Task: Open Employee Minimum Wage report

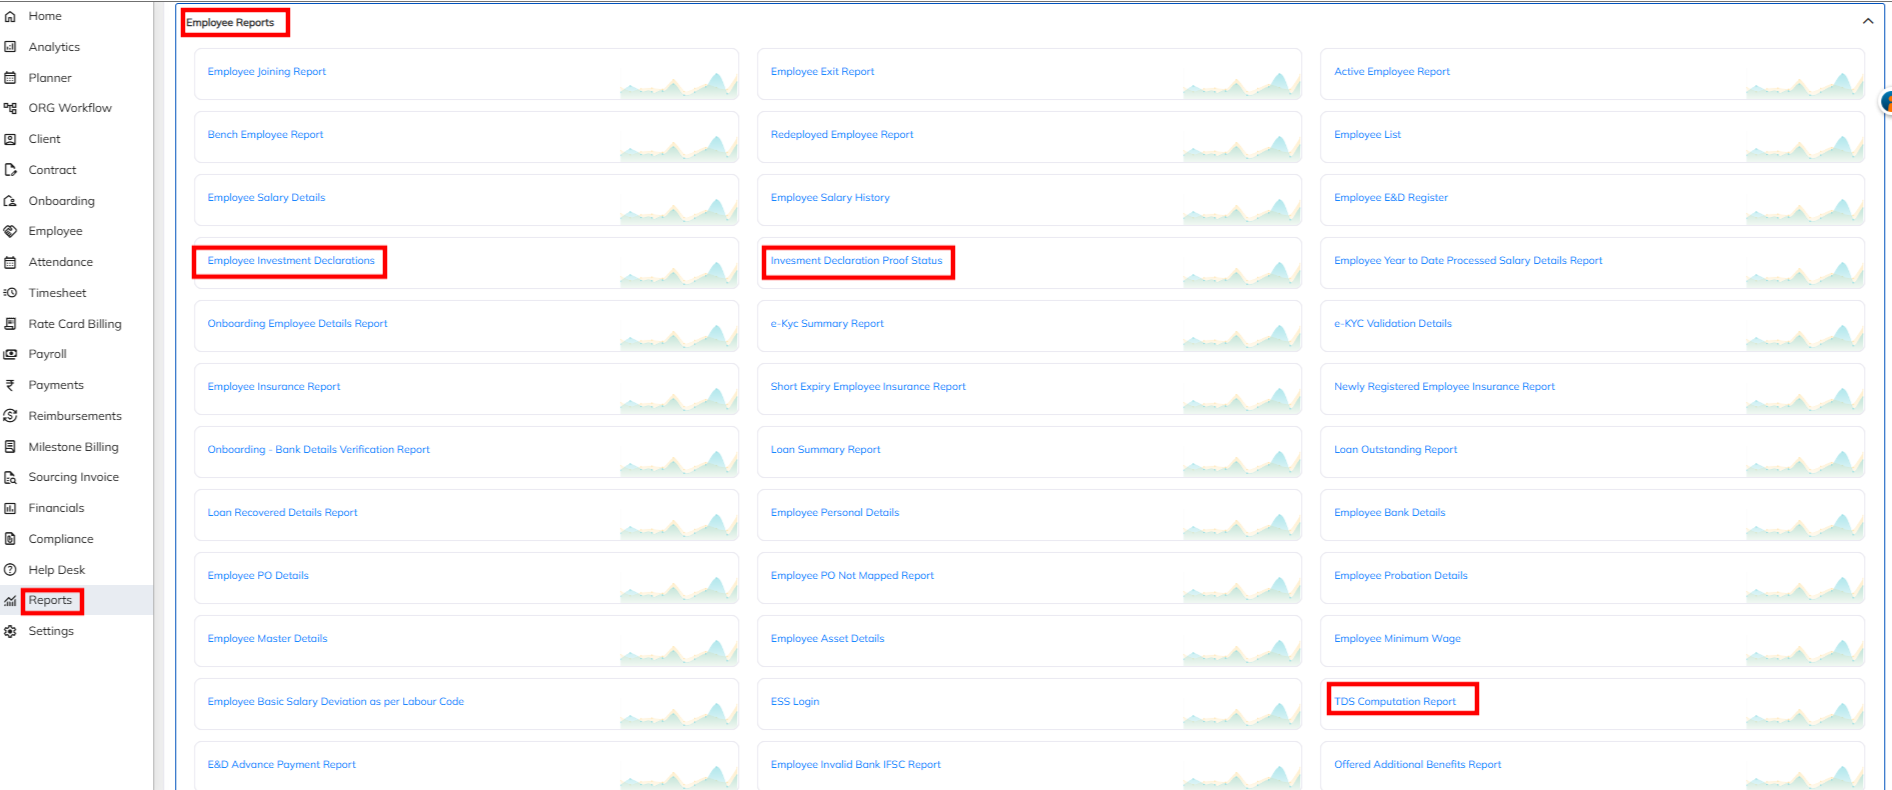Action: point(1397,639)
